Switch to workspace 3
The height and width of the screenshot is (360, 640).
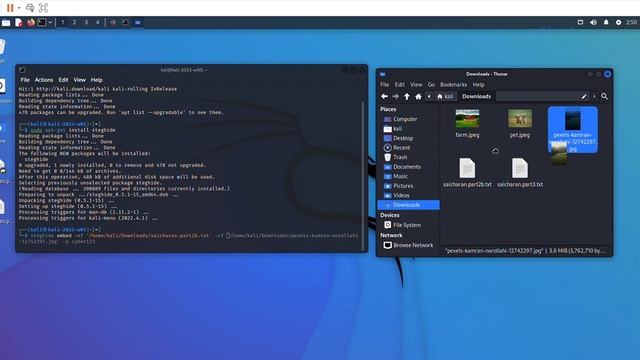86,22
